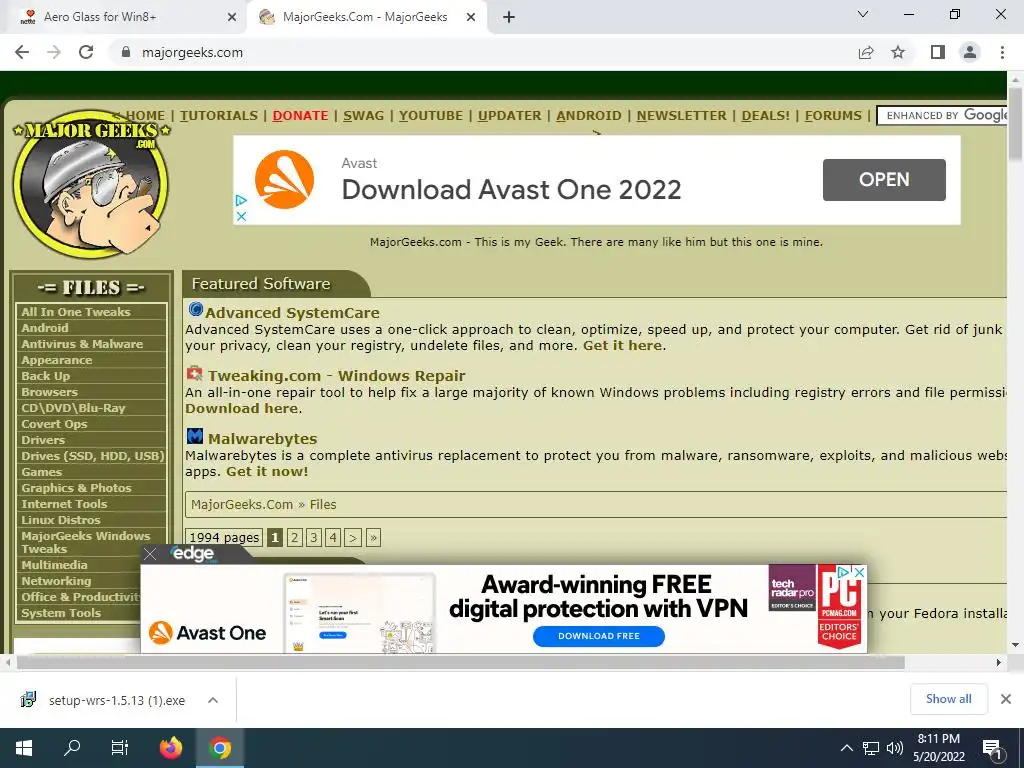Open Advanced SystemCare title link
The height and width of the screenshot is (768, 1024).
tap(292, 313)
